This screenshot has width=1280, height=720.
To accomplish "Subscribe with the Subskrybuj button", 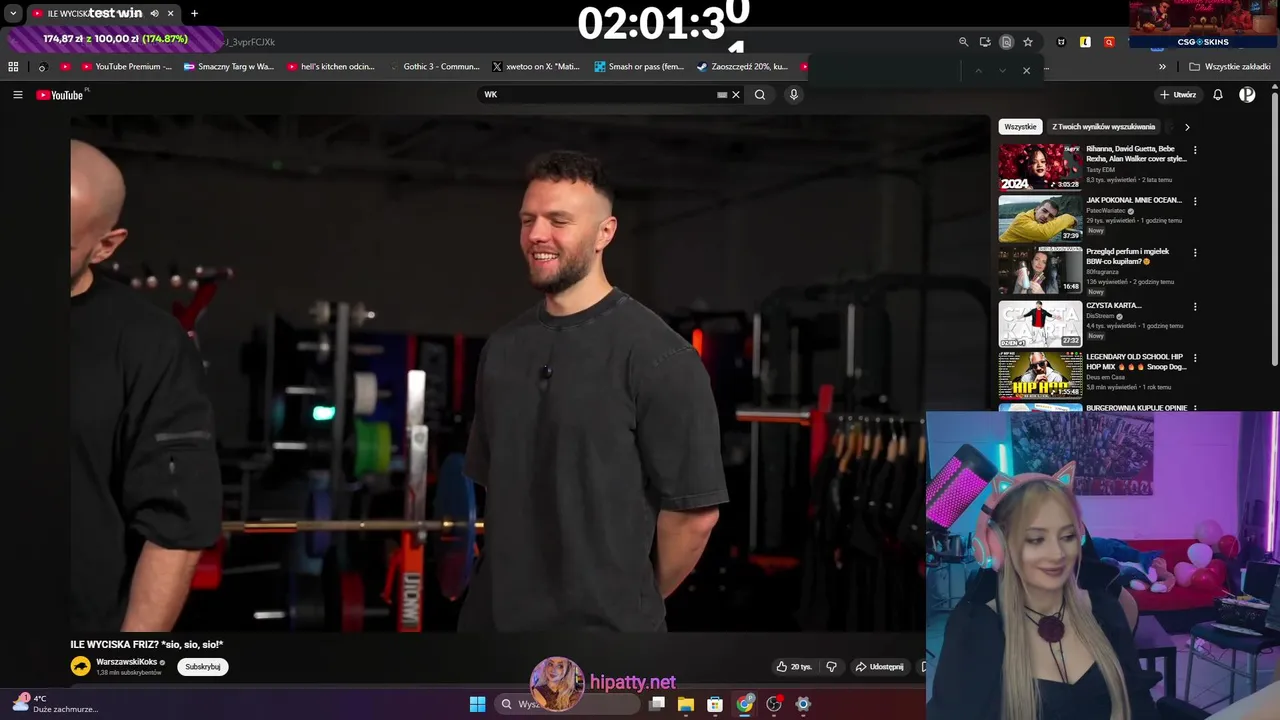I will 203,667.
